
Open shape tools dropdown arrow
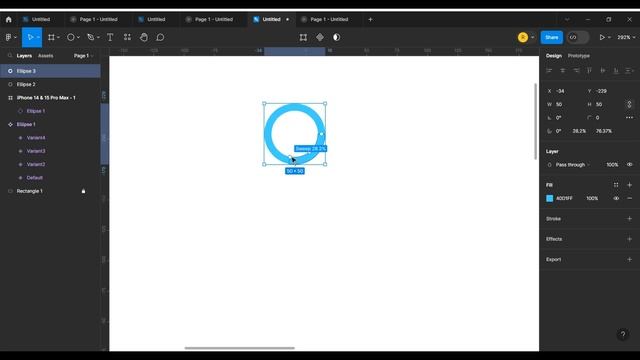tap(78, 37)
